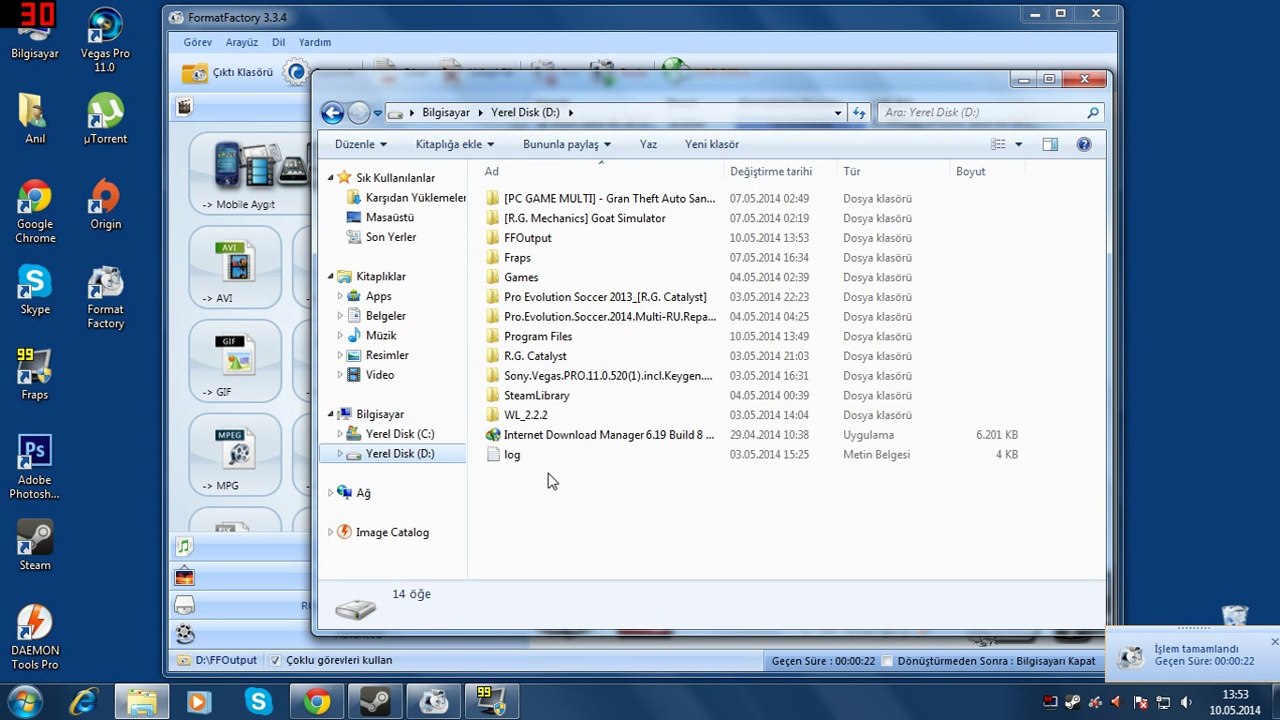Viewport: 1280px width, 720px height.
Task: Expand Image Catalog tree node
Action: click(331, 532)
